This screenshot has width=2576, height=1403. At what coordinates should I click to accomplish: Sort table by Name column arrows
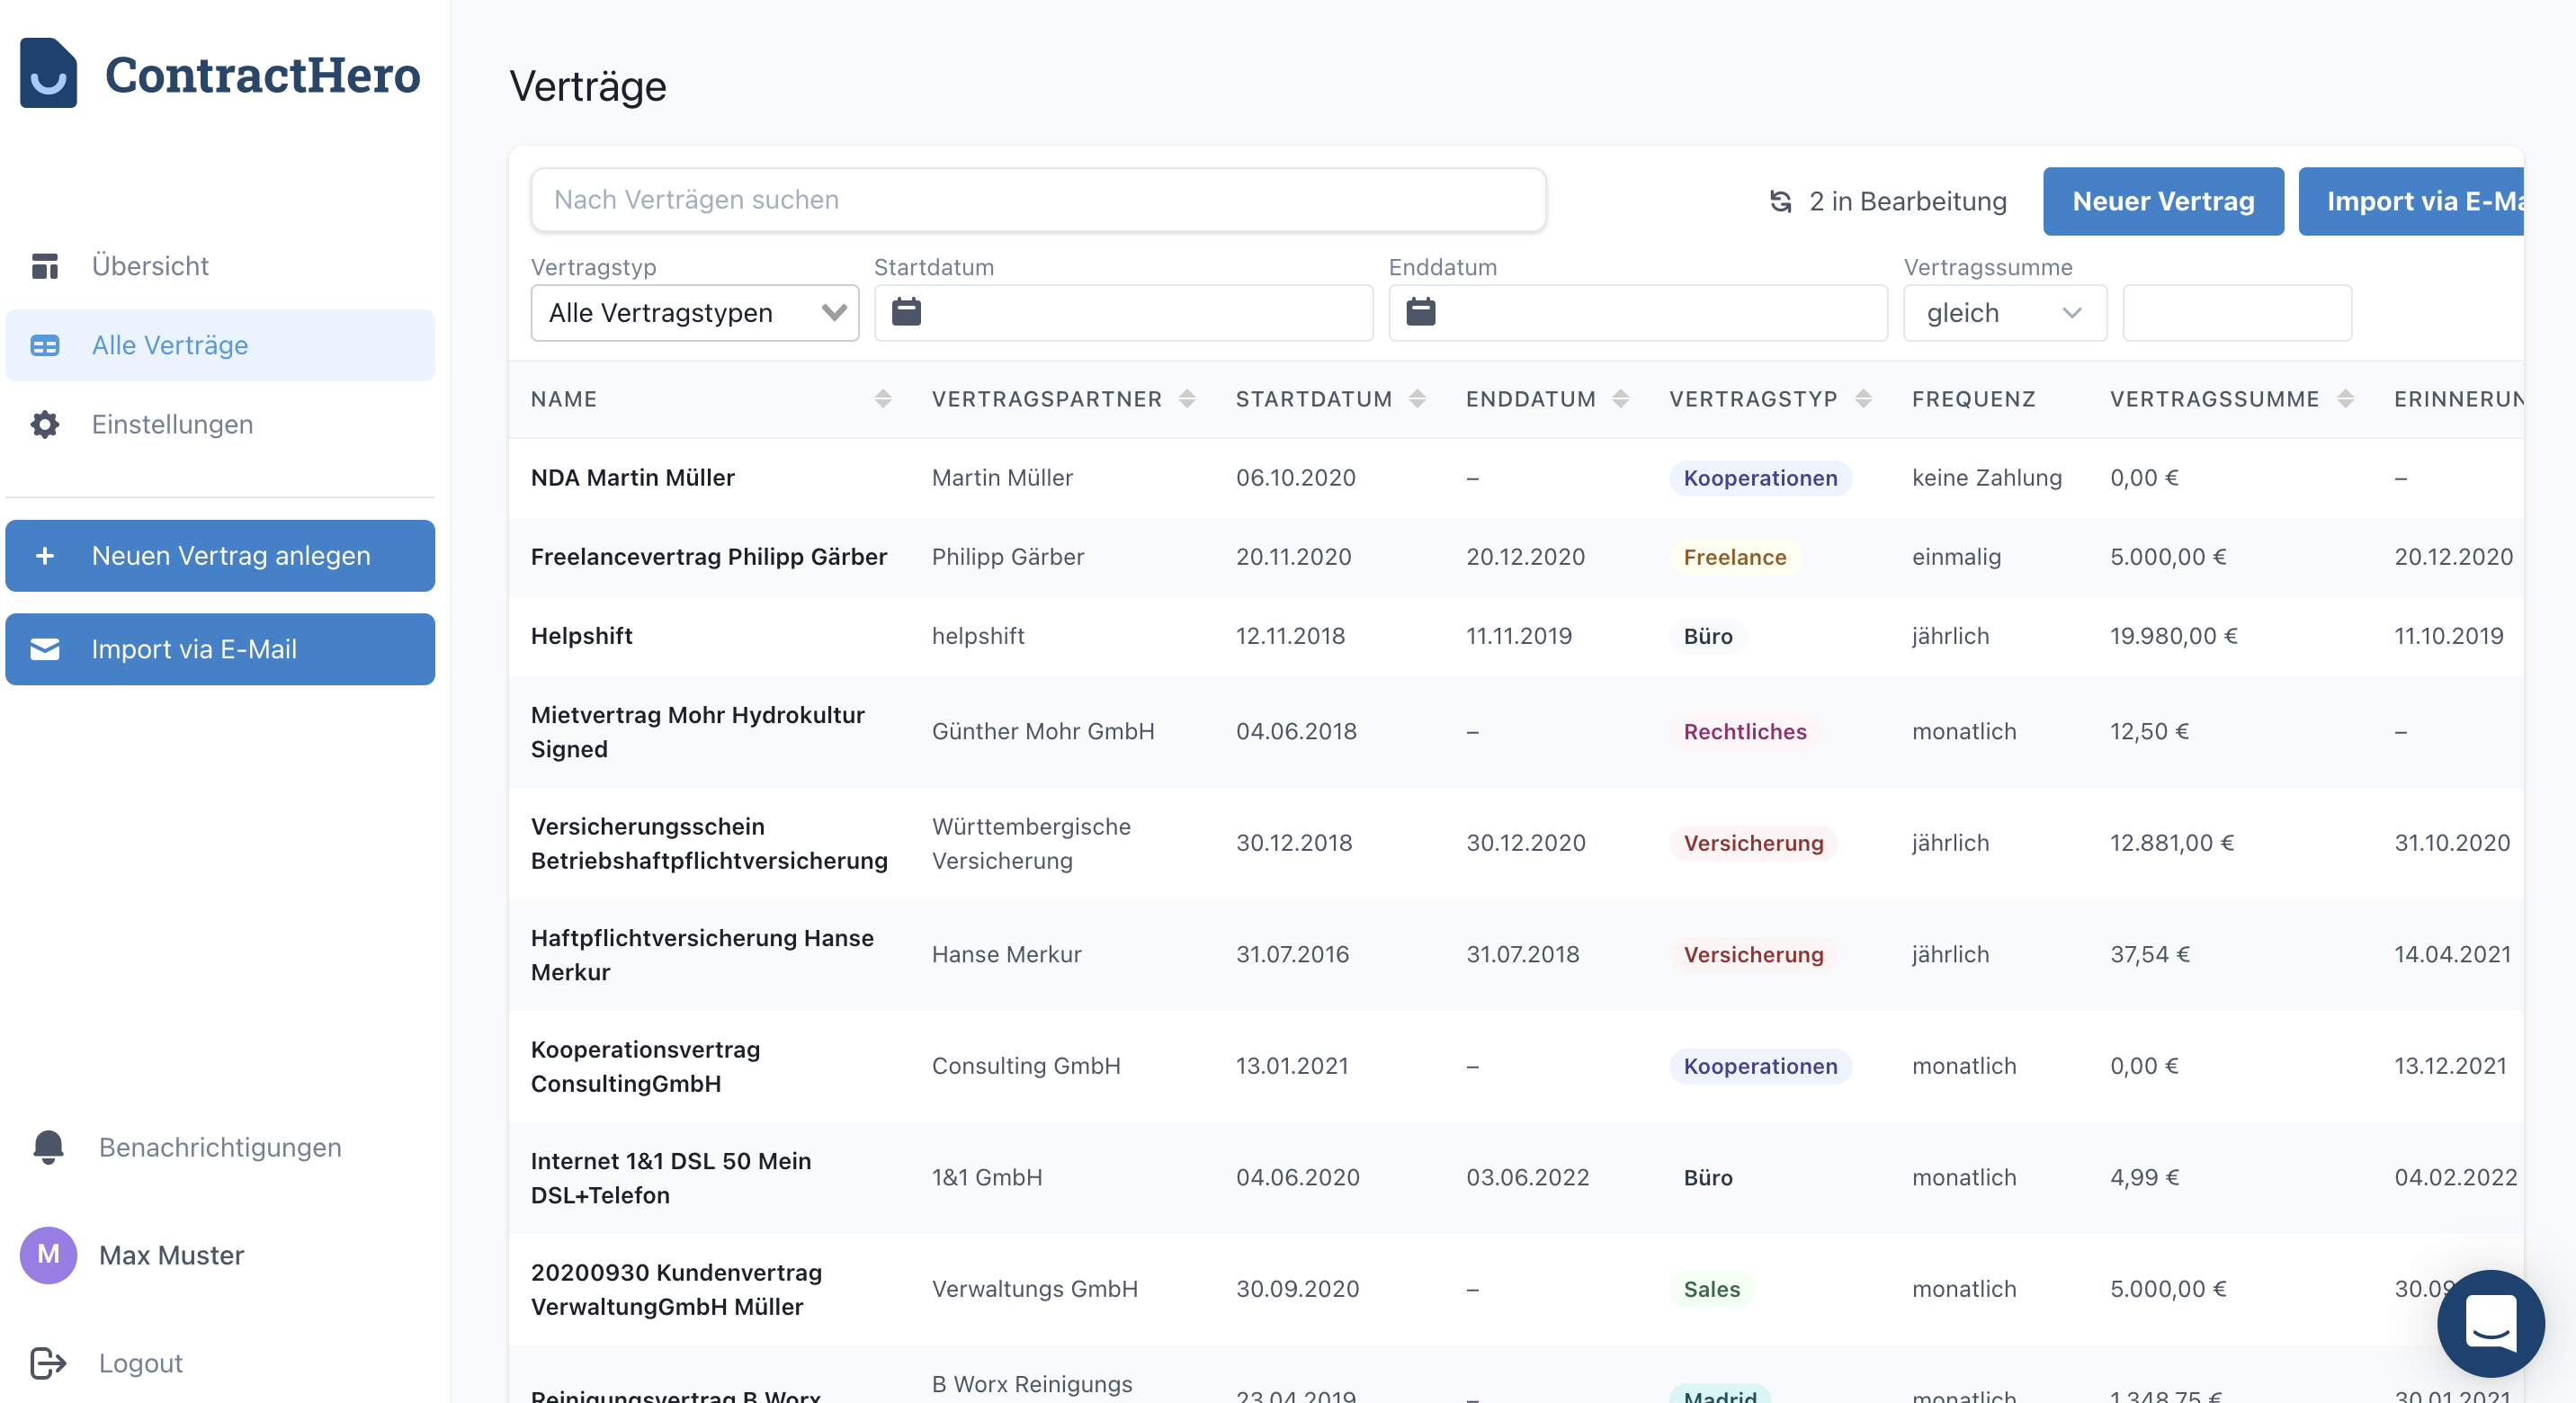[882, 399]
